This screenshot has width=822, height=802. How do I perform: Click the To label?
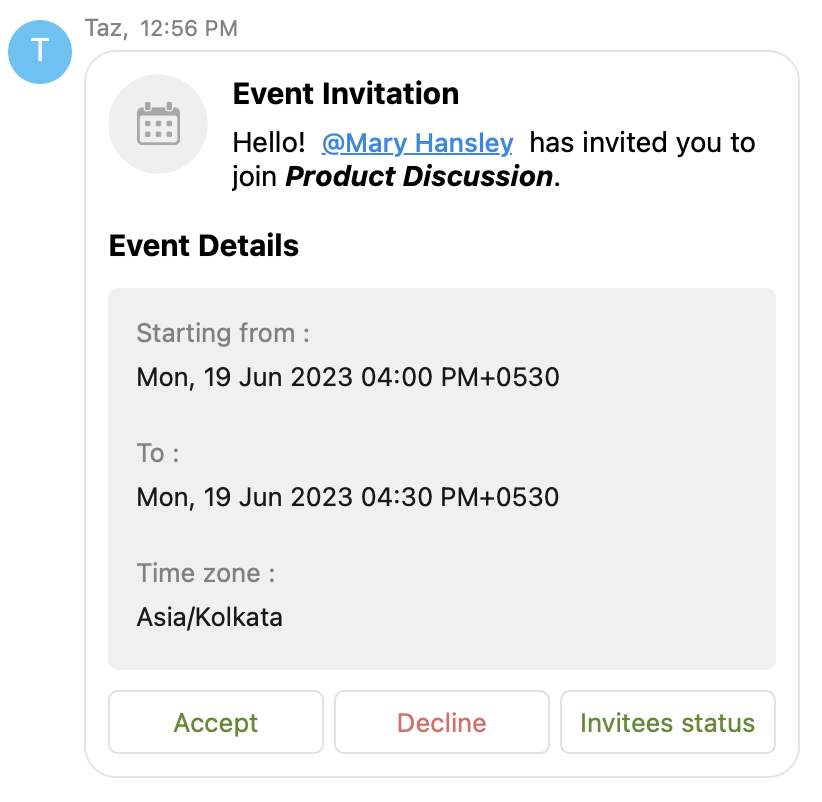point(157,453)
